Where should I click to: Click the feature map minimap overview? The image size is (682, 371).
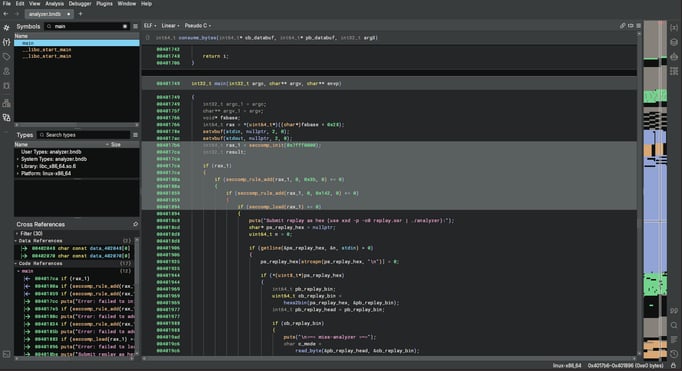coord(655,190)
